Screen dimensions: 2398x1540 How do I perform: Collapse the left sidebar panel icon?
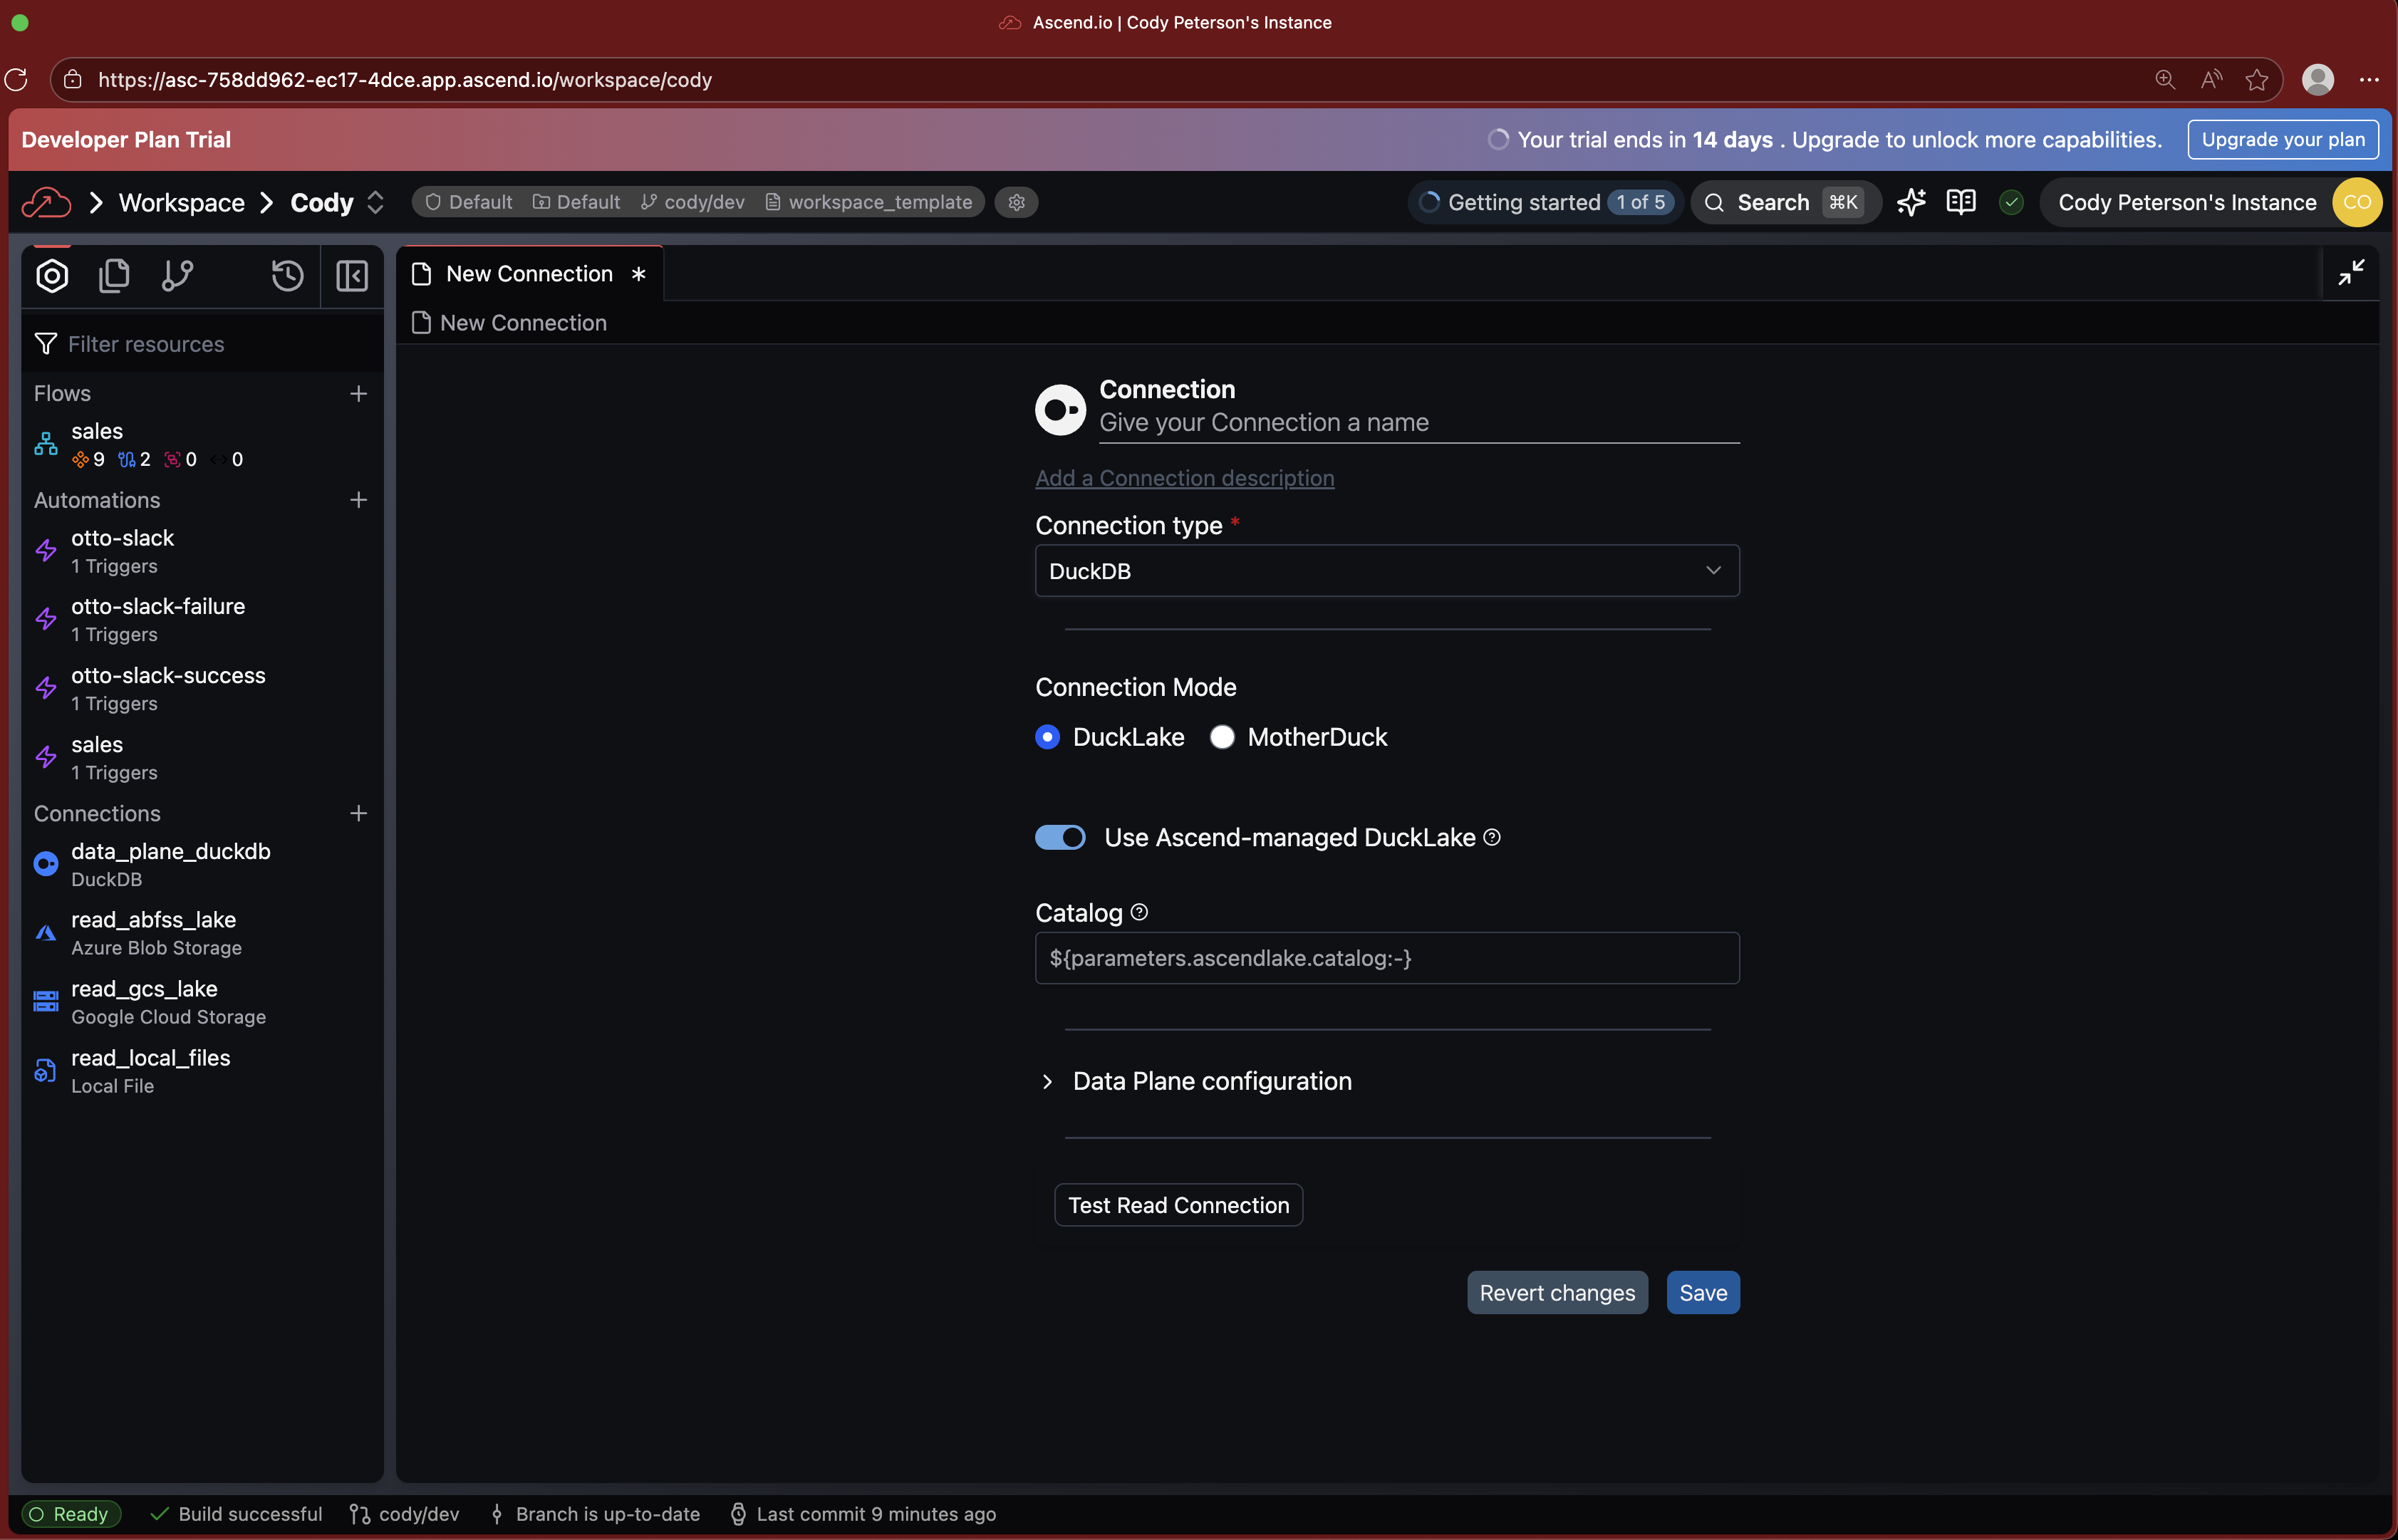tap(351, 275)
